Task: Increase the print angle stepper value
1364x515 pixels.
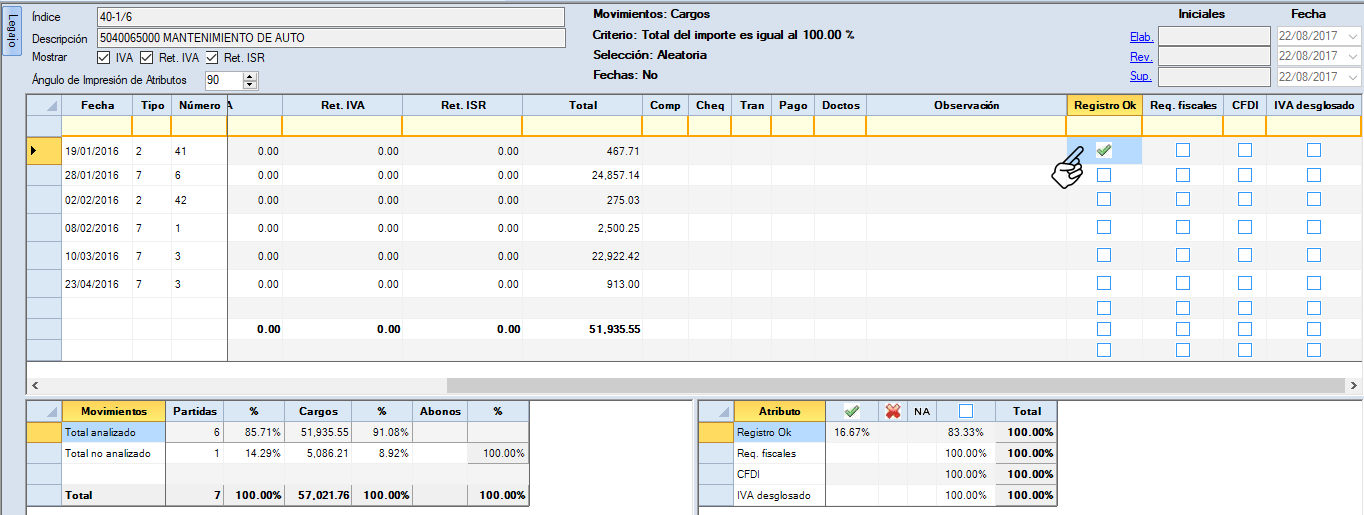Action: click(237, 76)
